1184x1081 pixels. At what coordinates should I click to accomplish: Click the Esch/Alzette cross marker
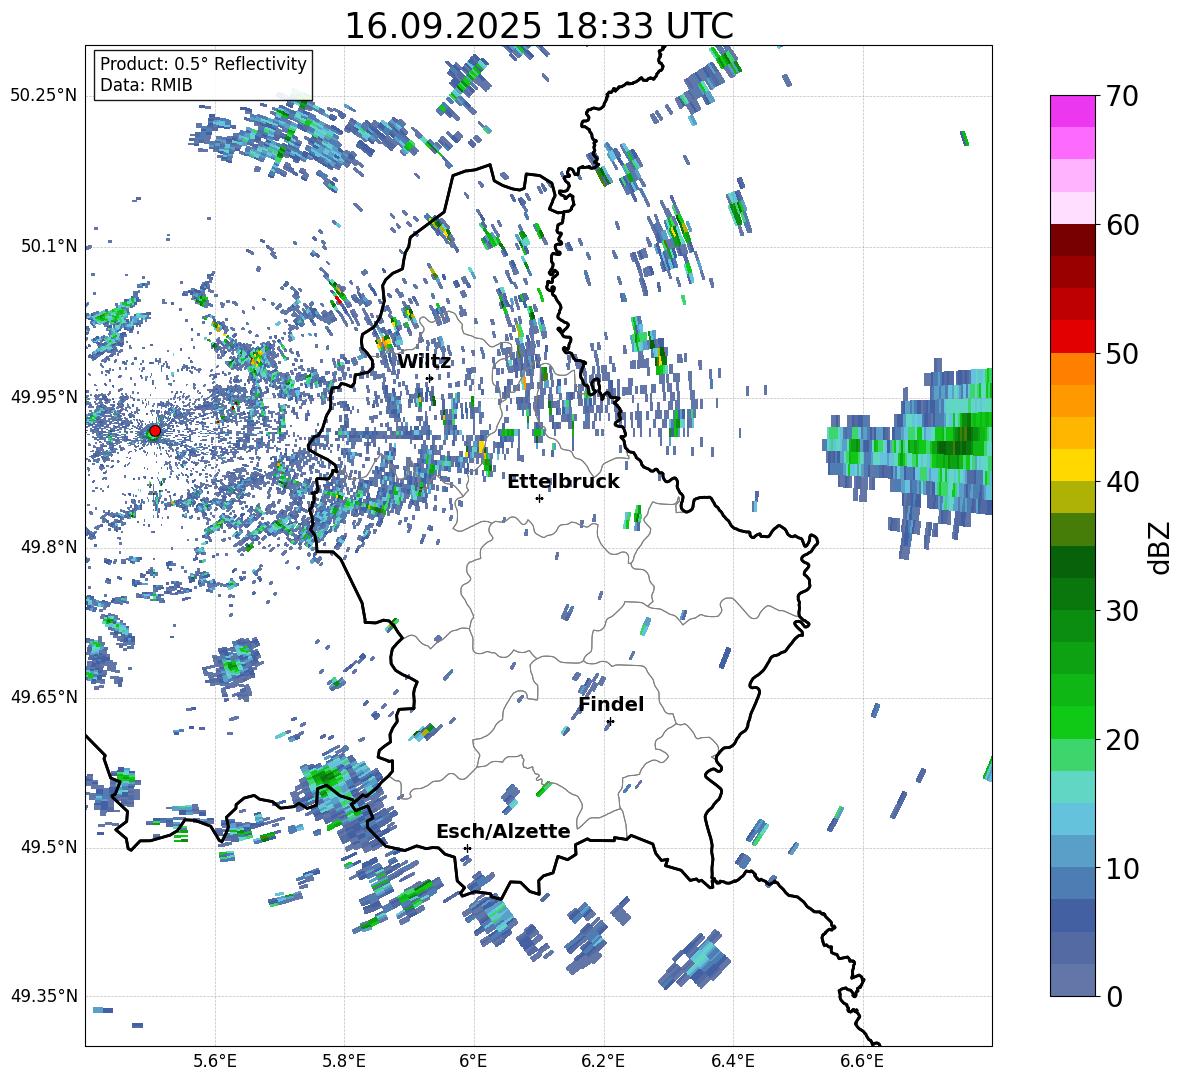point(467,848)
